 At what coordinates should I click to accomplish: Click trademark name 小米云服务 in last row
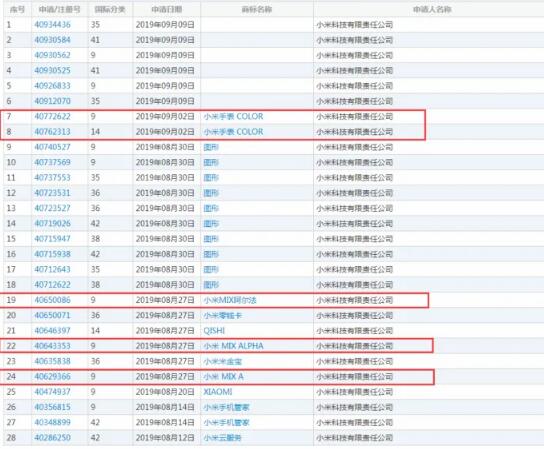coord(222,438)
